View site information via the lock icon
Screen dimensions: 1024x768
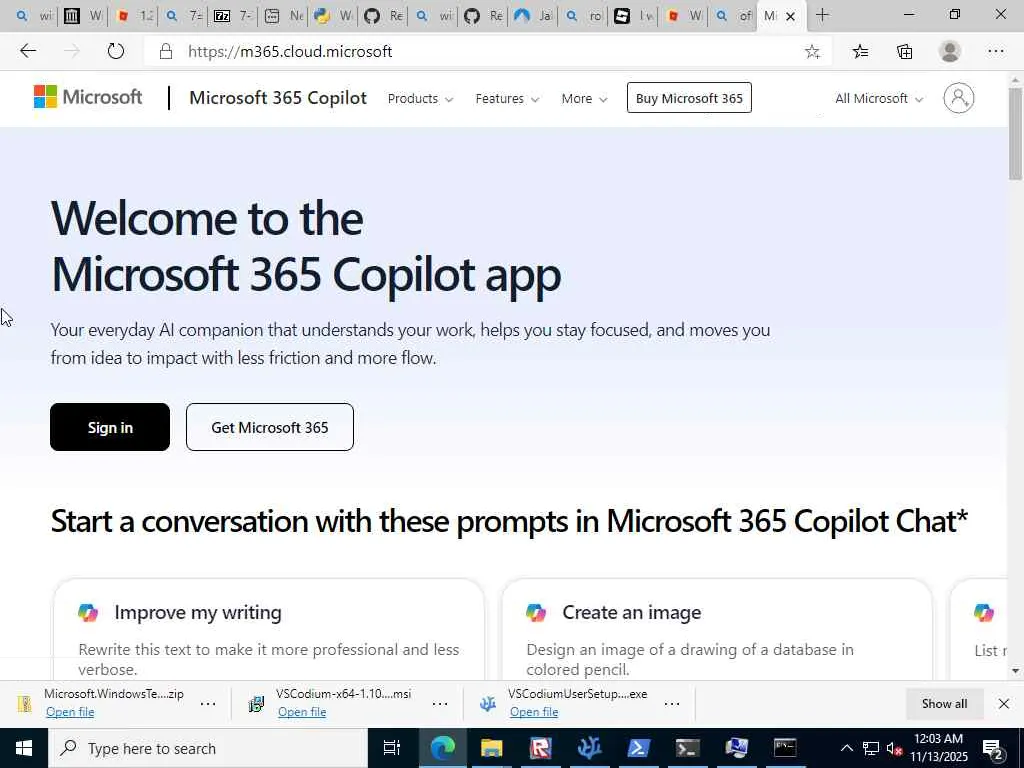[166, 52]
